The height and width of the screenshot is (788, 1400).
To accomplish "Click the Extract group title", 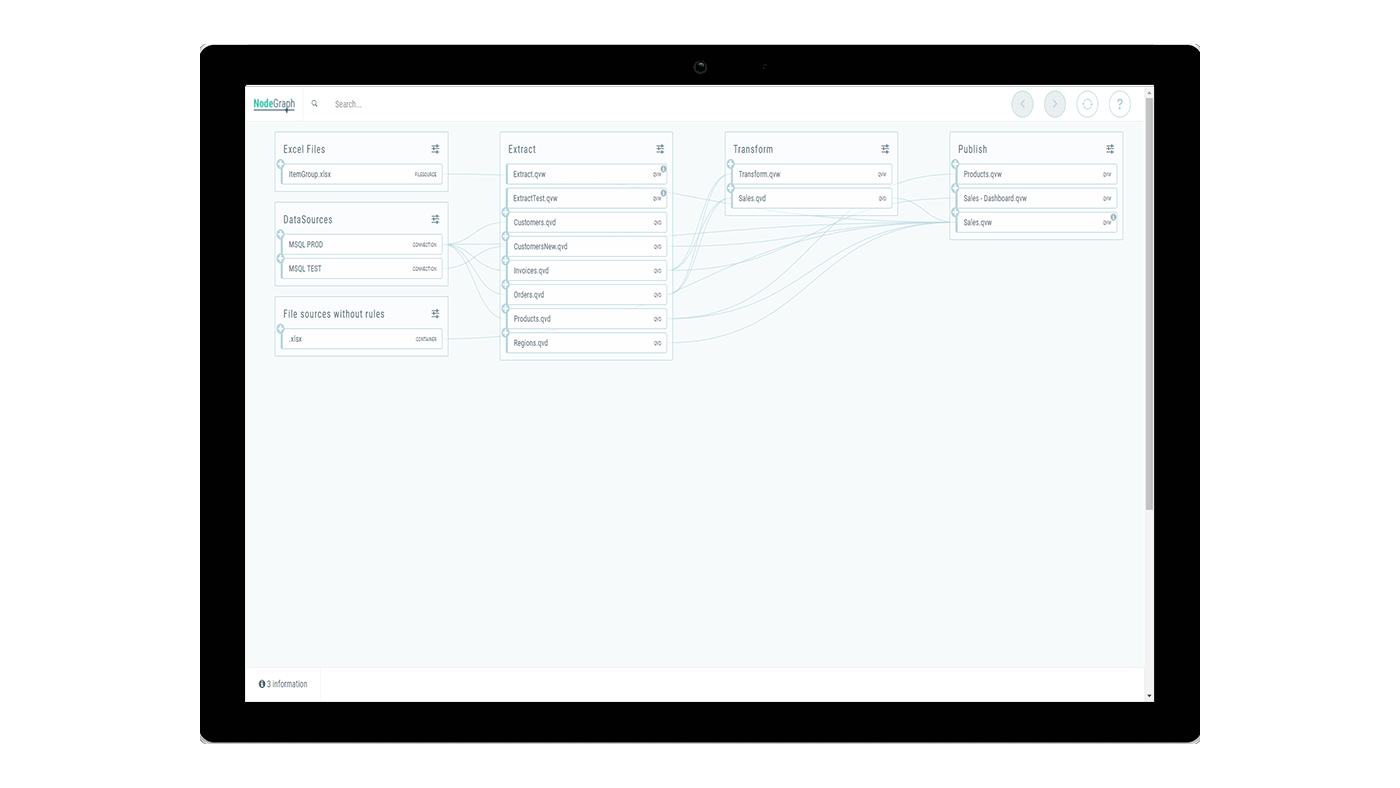I will [x=522, y=149].
